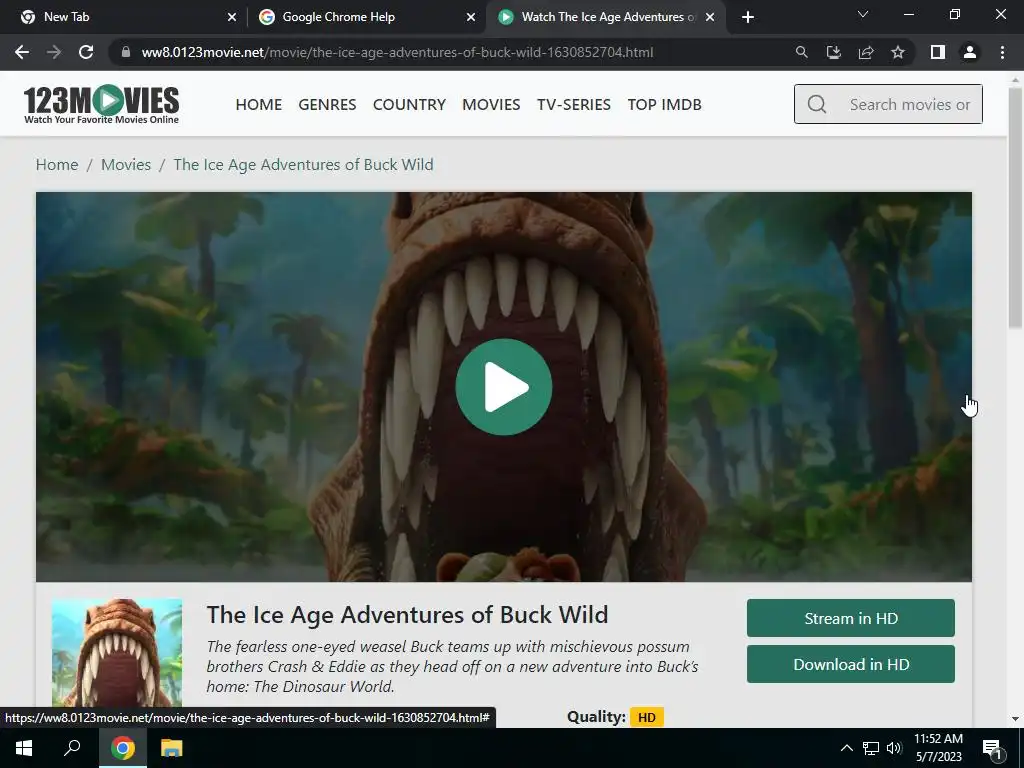
Task: Open the GENRES menu
Action: (327, 104)
